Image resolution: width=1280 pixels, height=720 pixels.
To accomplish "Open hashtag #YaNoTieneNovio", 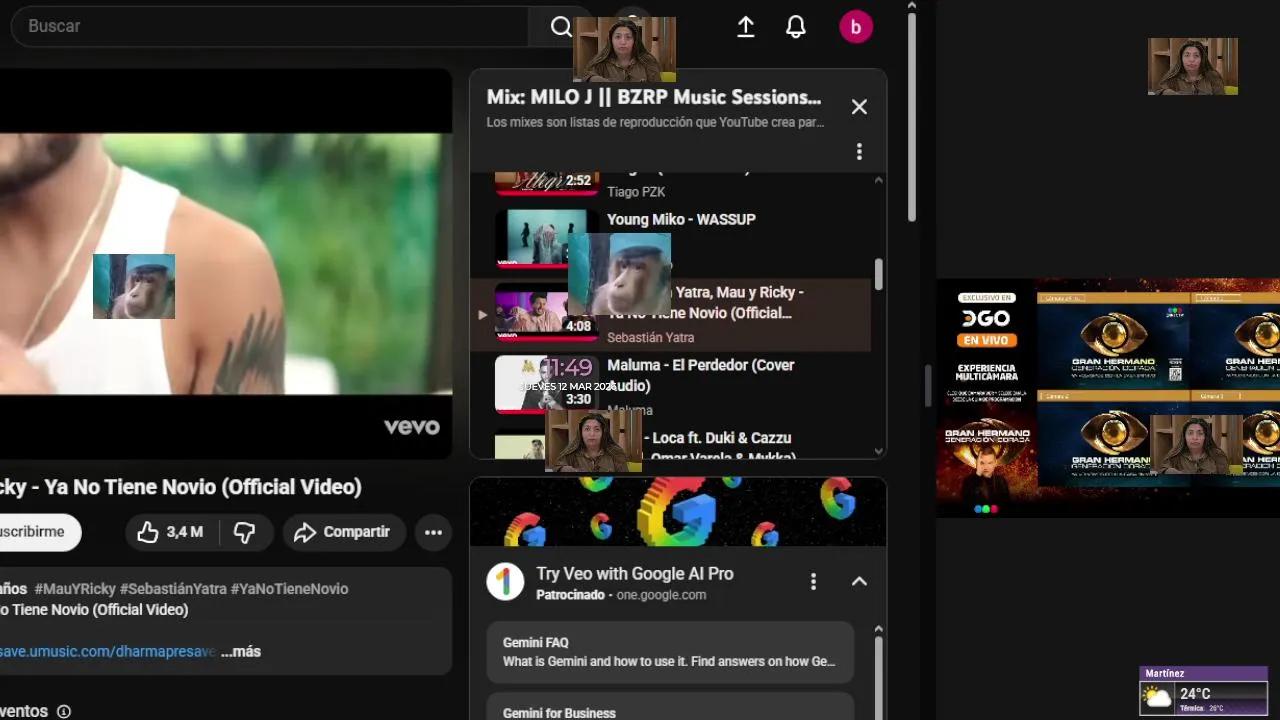I will point(289,589).
